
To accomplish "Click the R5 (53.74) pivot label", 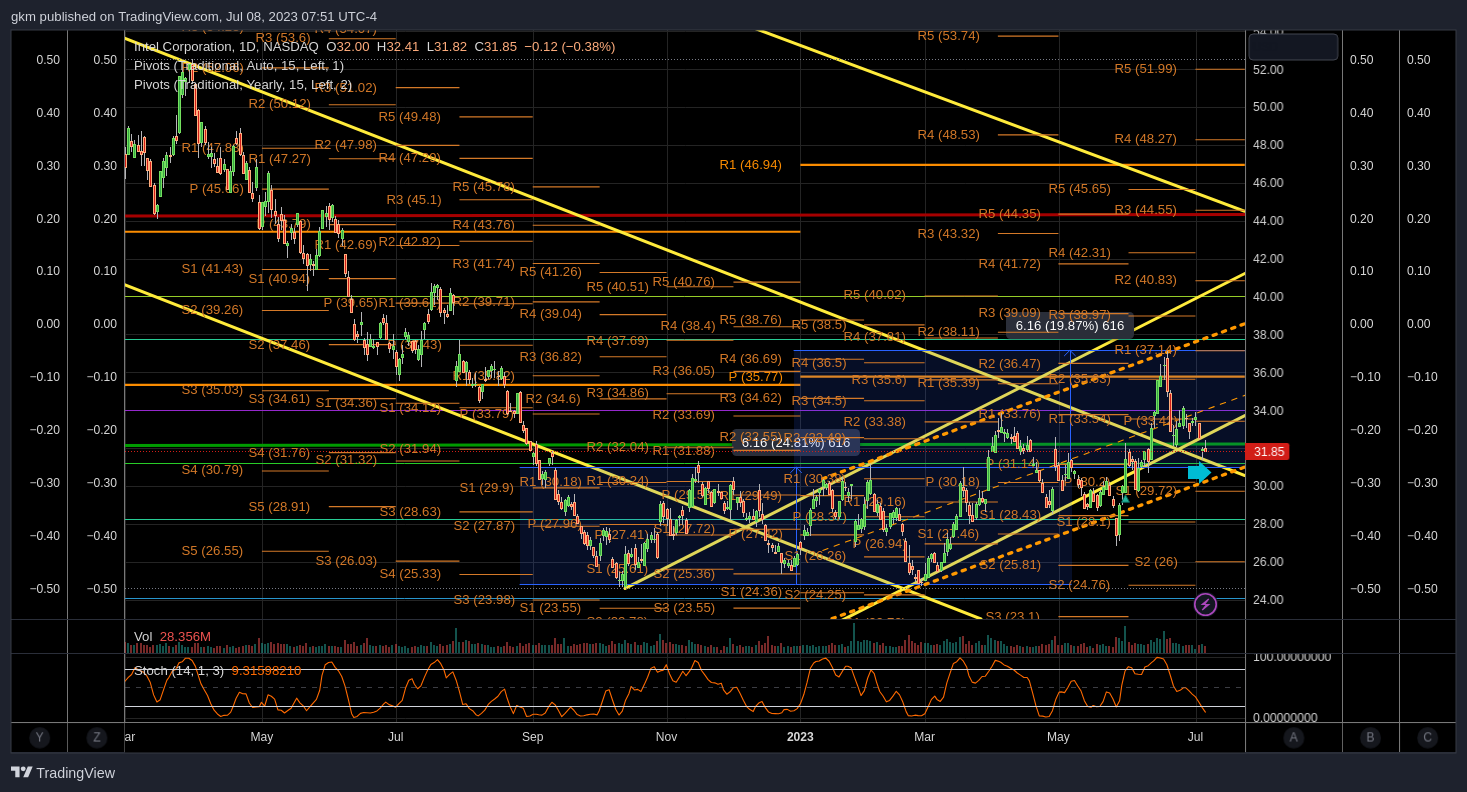I will [x=949, y=36].
